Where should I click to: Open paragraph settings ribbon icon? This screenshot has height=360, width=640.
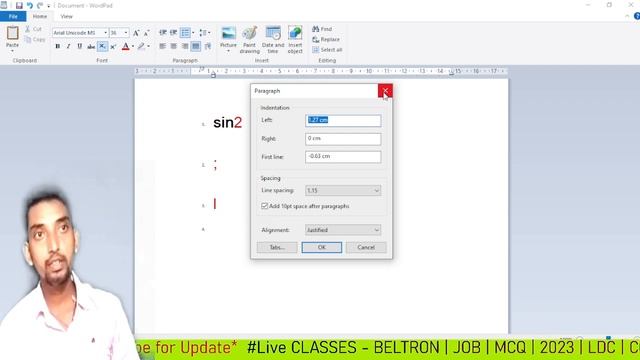point(208,46)
